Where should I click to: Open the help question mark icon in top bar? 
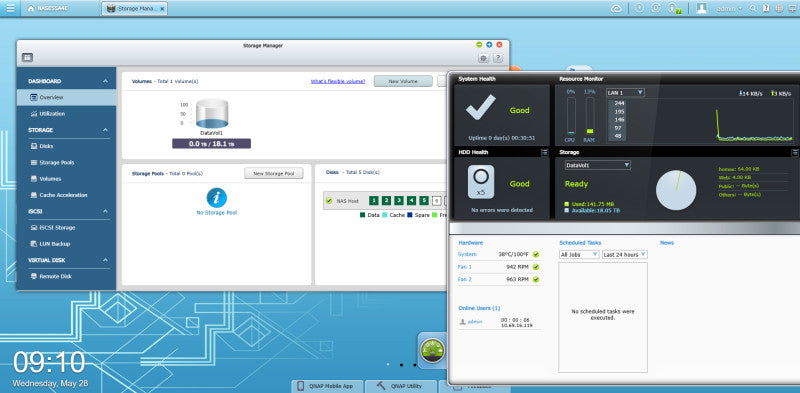tap(766, 8)
